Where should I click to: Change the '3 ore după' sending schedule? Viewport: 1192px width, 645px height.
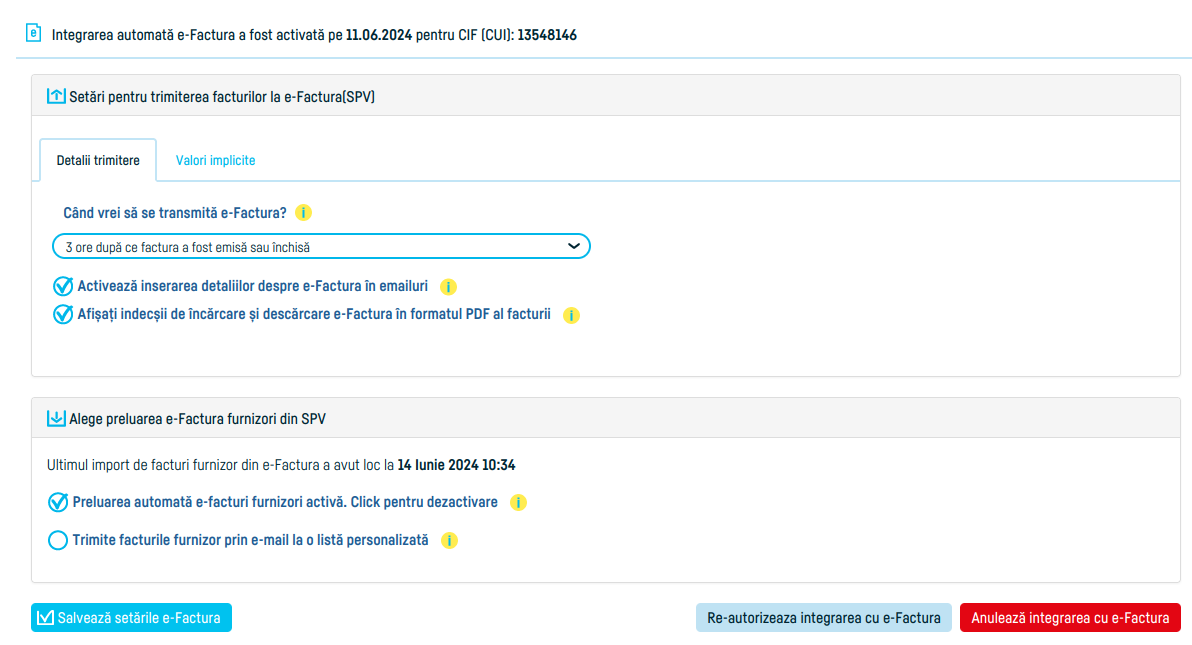point(321,245)
